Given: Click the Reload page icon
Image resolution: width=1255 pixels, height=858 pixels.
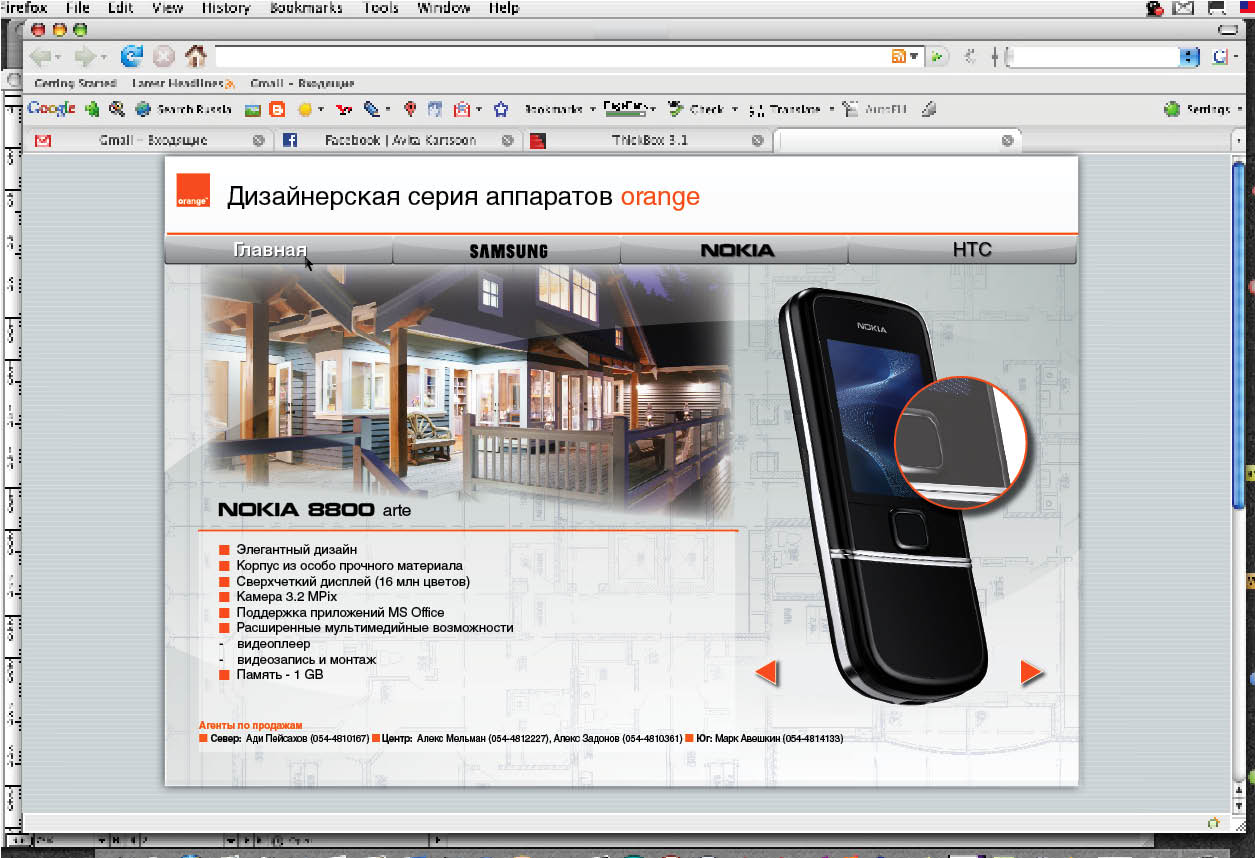Looking at the screenshot, I should (x=132, y=57).
